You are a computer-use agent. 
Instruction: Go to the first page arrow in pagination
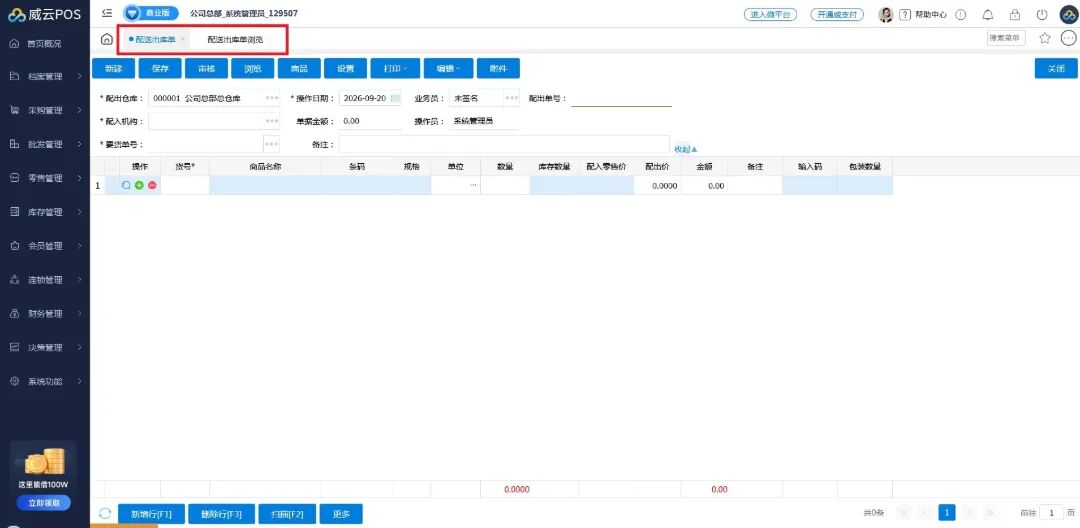coord(904,513)
